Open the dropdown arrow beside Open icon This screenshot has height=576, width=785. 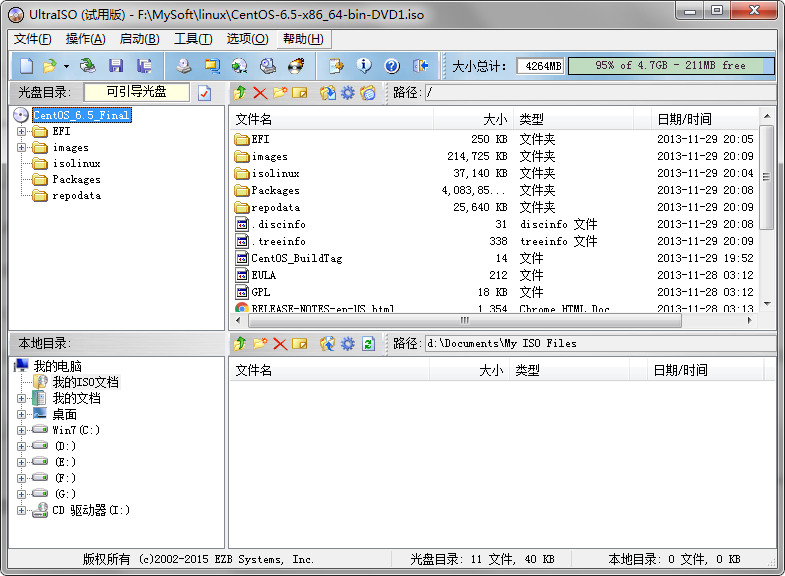66,66
